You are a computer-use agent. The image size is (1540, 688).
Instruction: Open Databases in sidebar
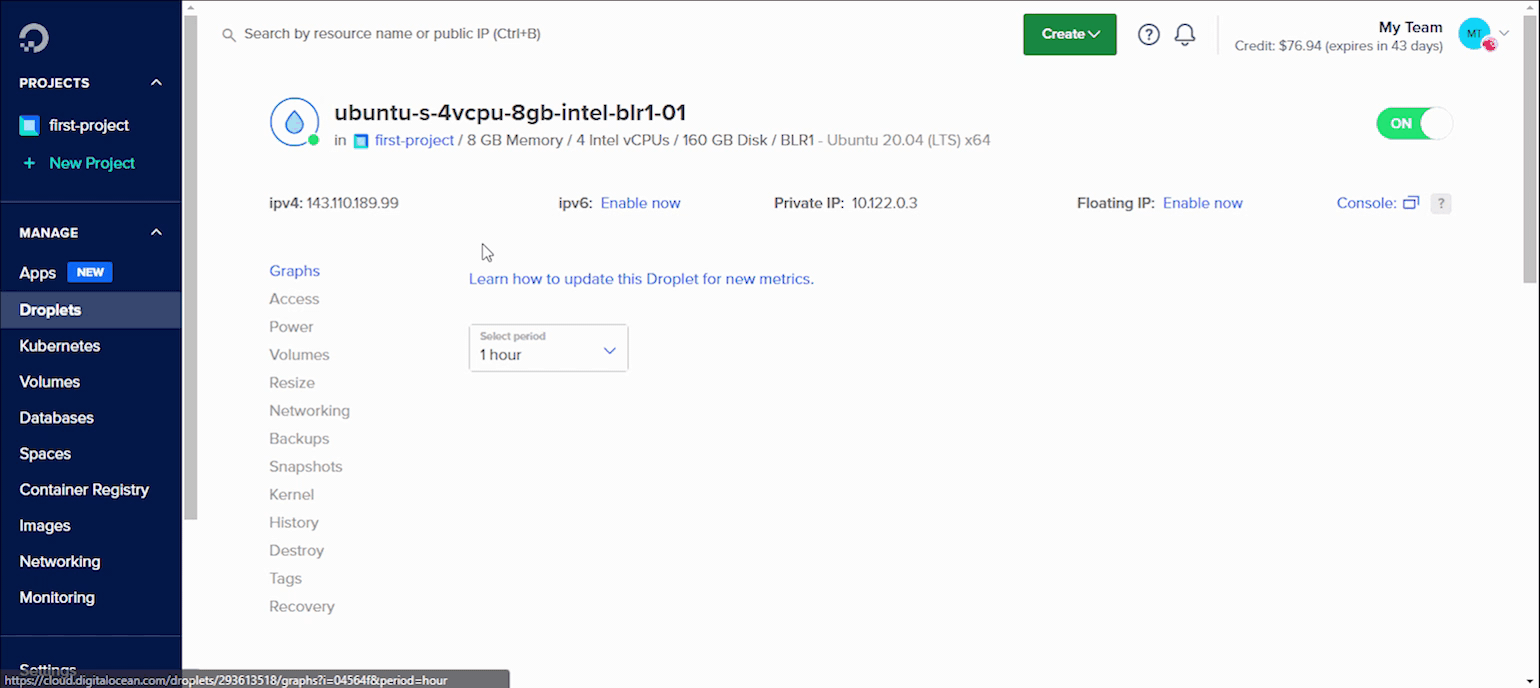57,418
